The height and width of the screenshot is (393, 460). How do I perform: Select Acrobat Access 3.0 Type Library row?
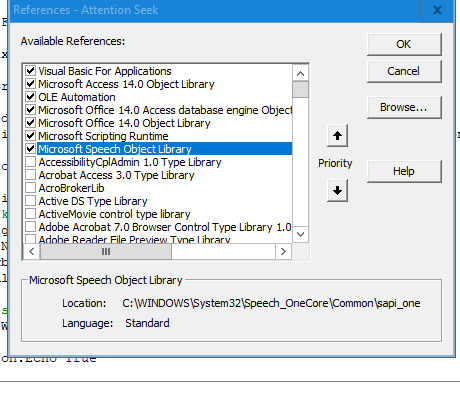pos(116,175)
